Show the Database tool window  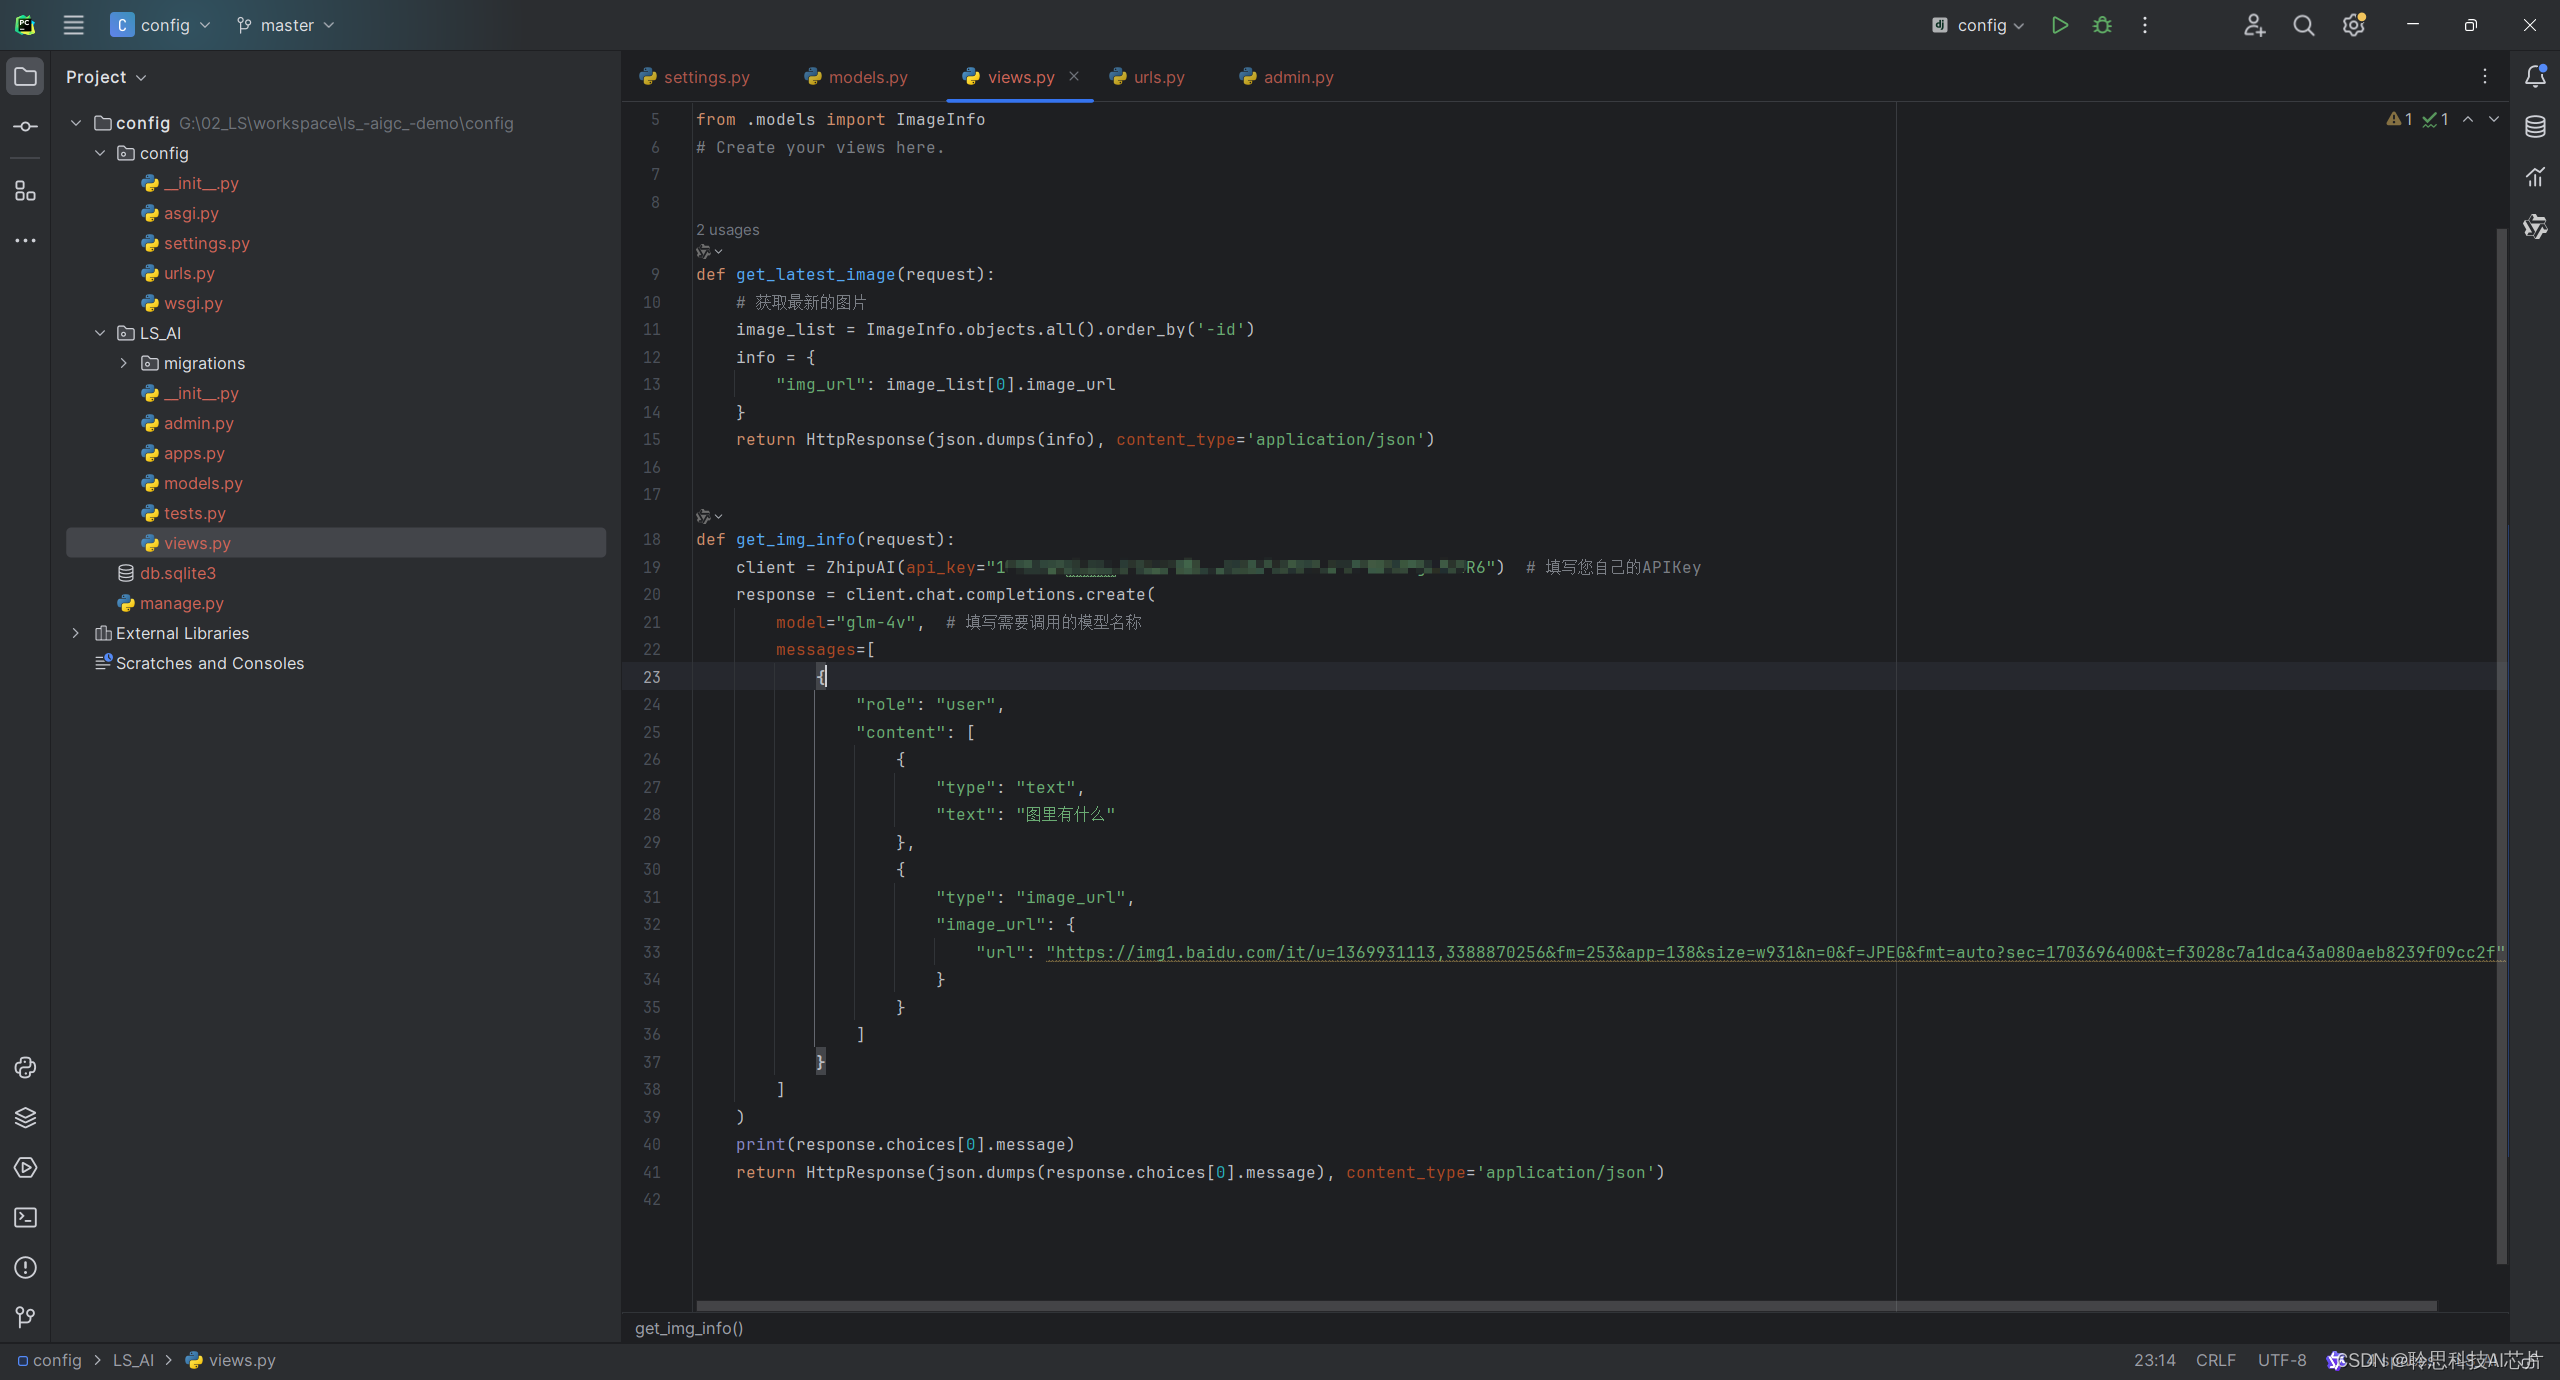pos(2535,127)
